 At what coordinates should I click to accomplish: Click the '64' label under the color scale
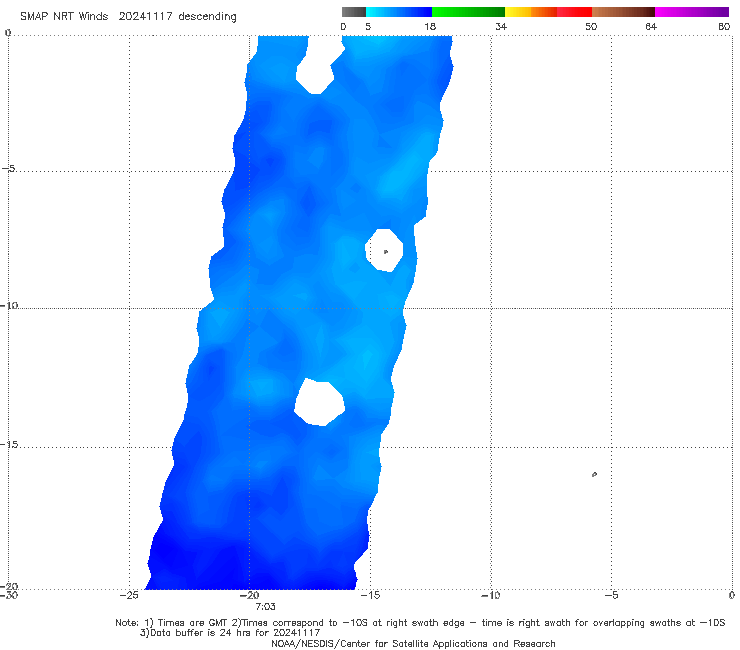point(651,26)
